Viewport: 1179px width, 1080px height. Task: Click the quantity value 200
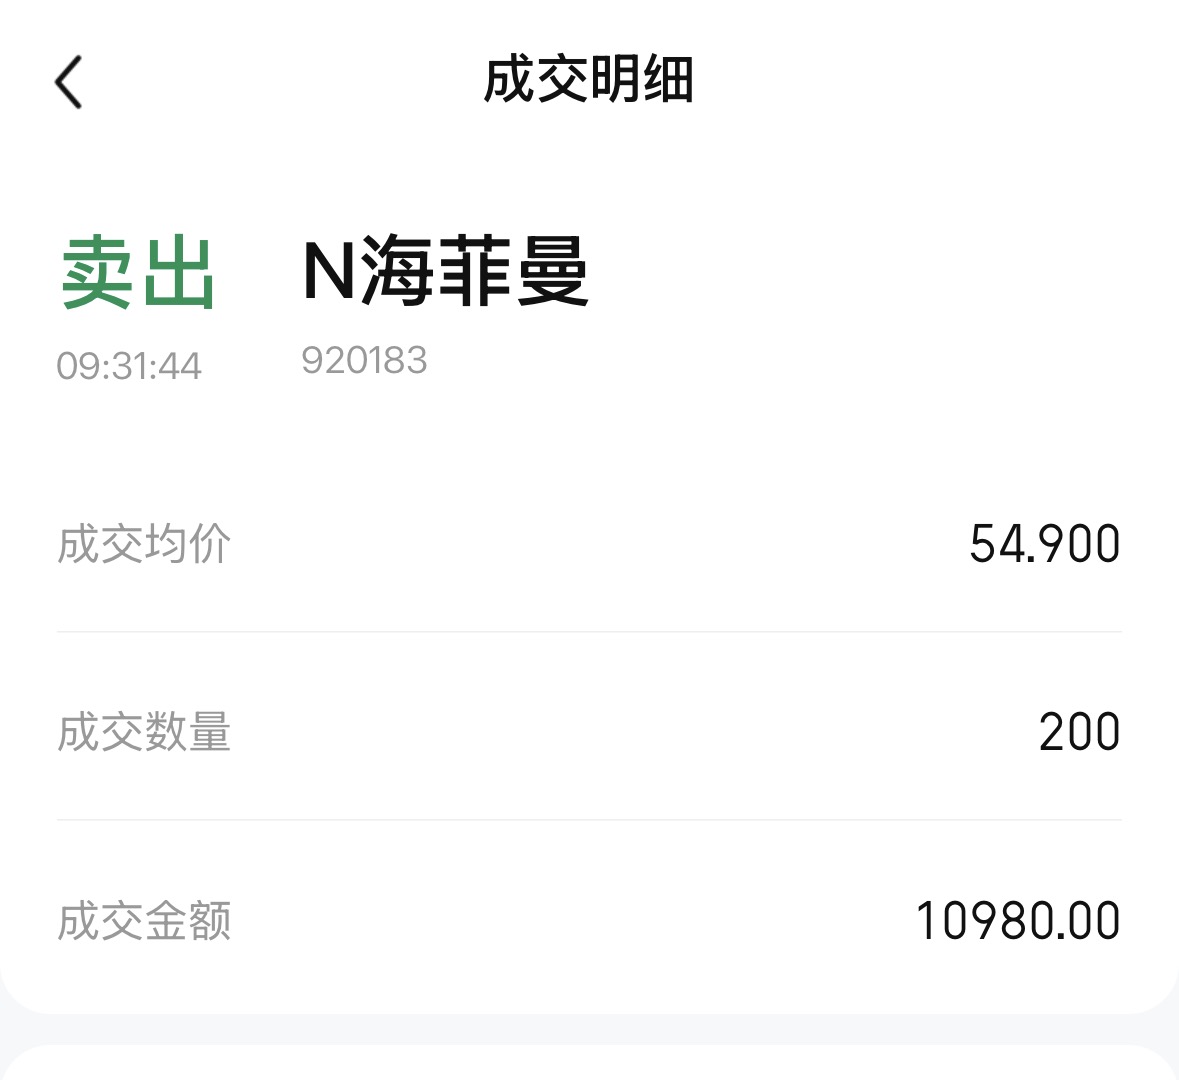pyautogui.click(x=1079, y=732)
